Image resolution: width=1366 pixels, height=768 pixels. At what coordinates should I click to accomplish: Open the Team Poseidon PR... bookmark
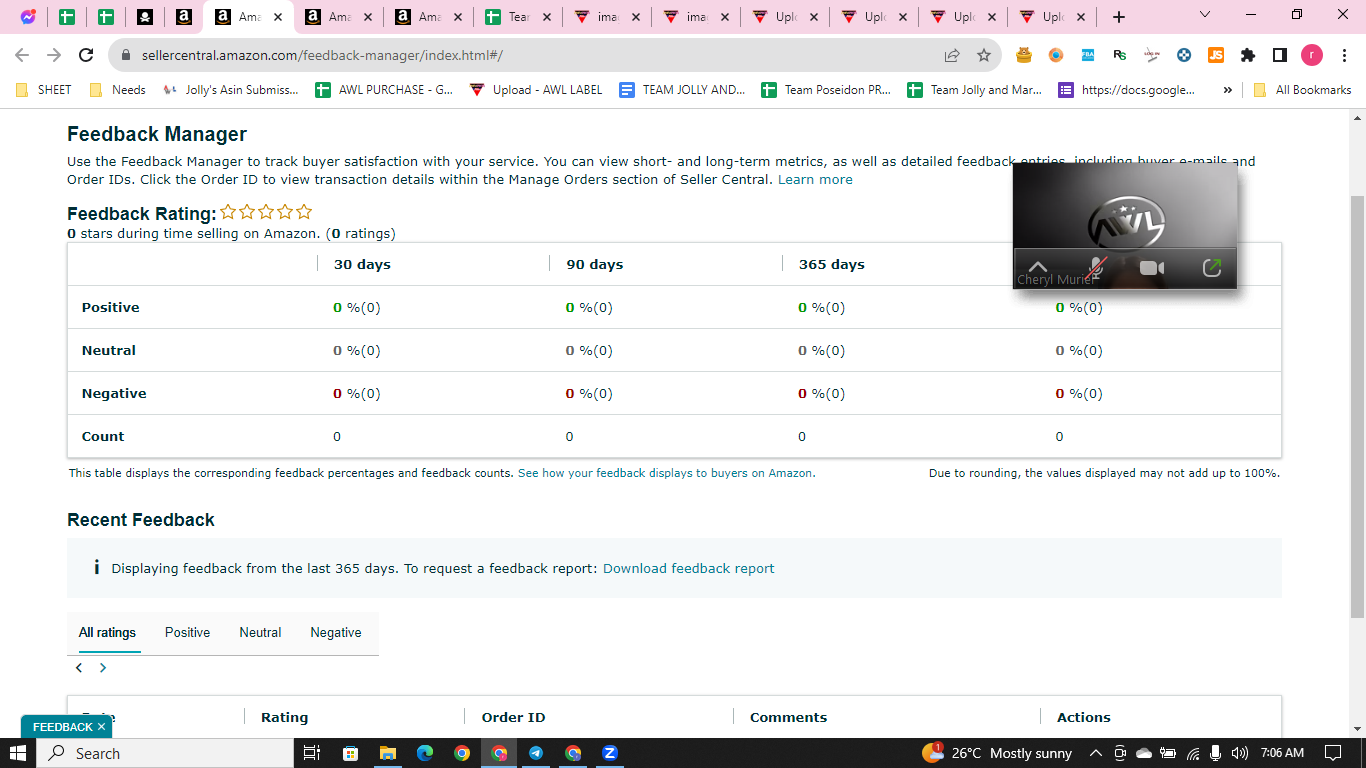coord(826,90)
